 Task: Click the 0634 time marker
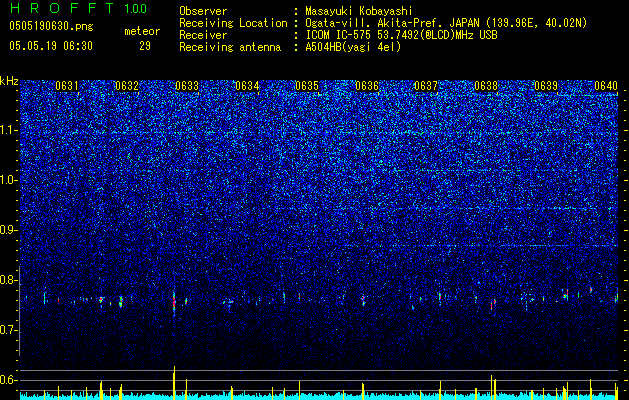247,86
